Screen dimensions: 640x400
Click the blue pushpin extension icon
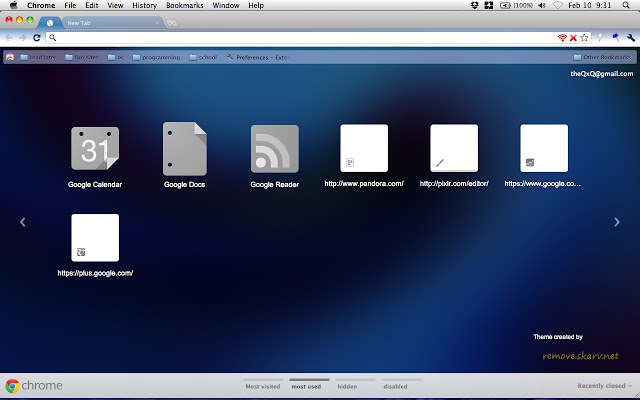coord(616,38)
